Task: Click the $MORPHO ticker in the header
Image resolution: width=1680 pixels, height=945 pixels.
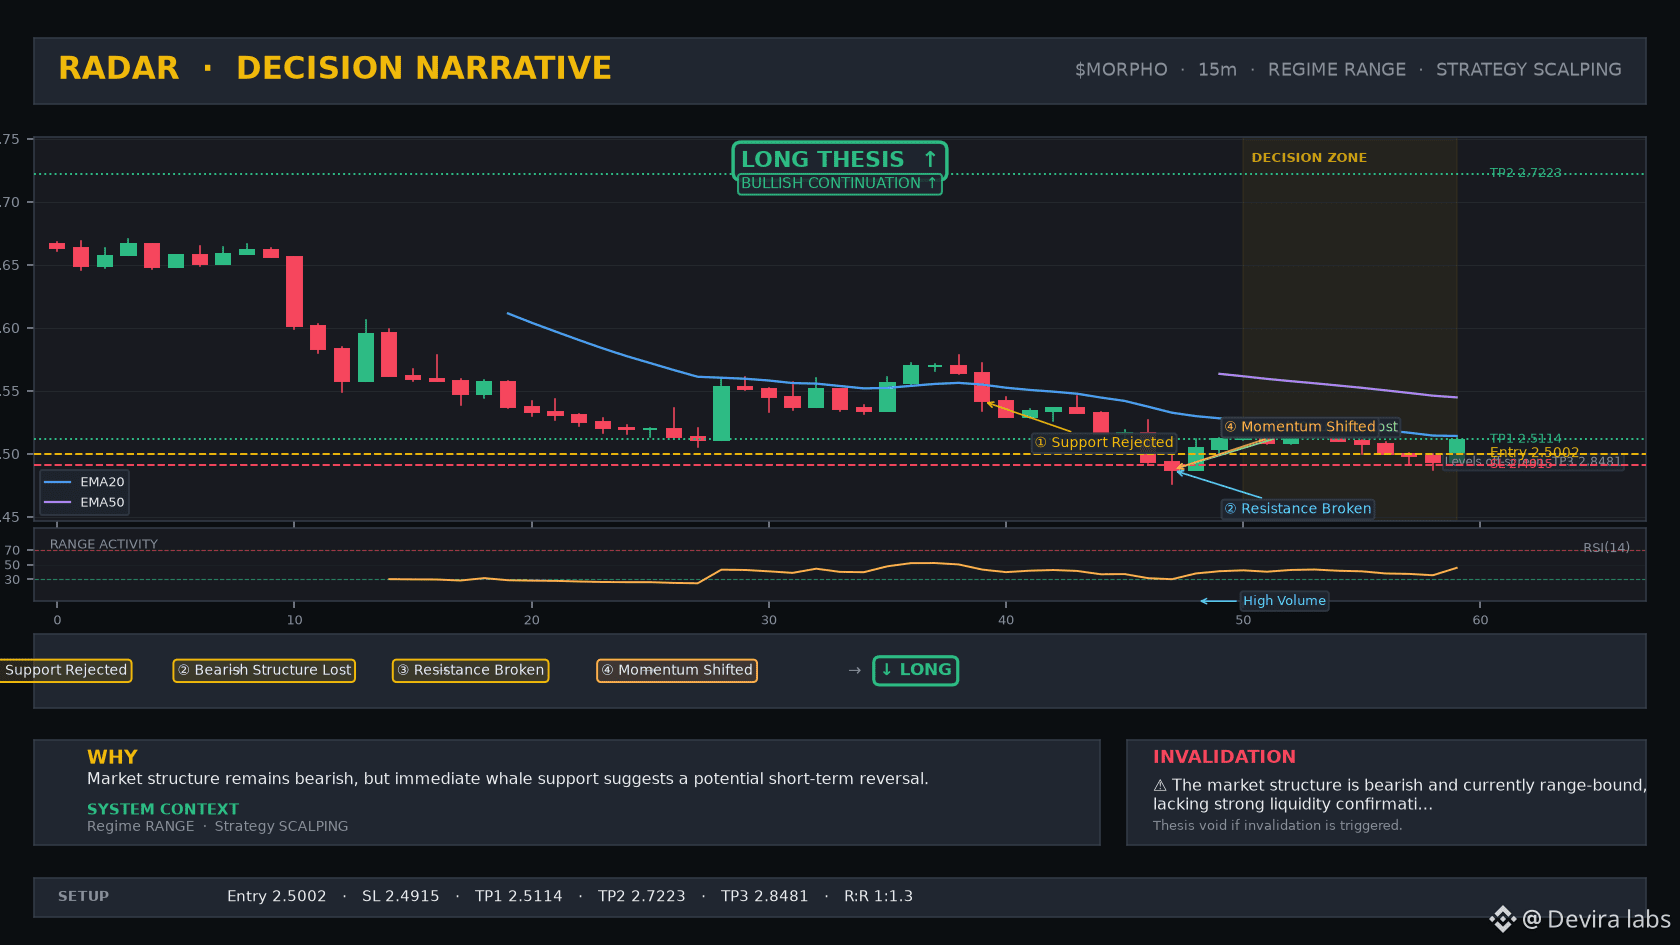Action: (1121, 70)
